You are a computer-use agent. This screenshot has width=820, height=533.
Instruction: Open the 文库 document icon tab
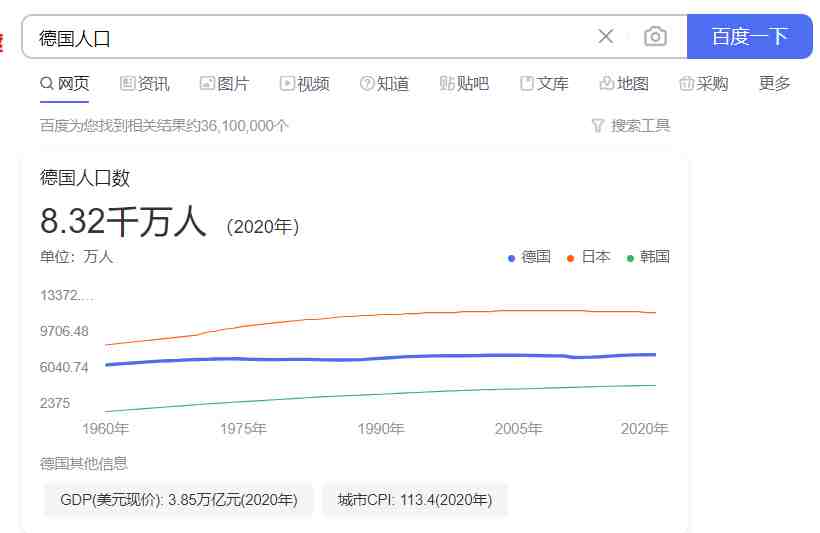[527, 83]
